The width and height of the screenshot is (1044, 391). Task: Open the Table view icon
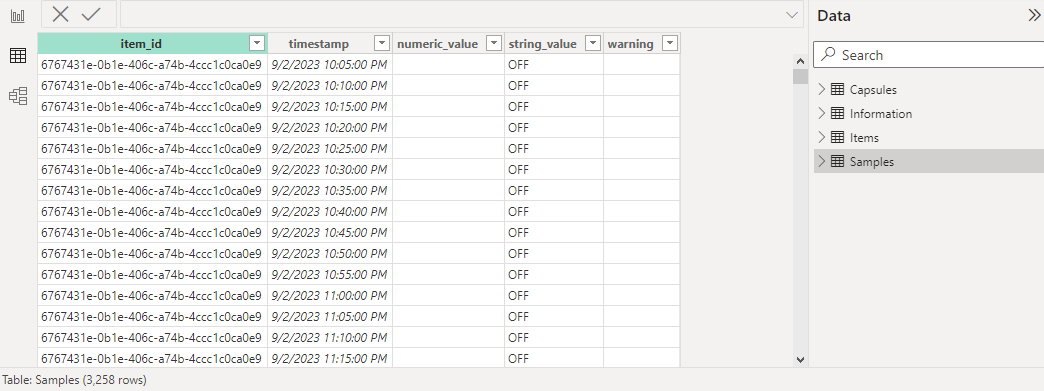(x=18, y=56)
